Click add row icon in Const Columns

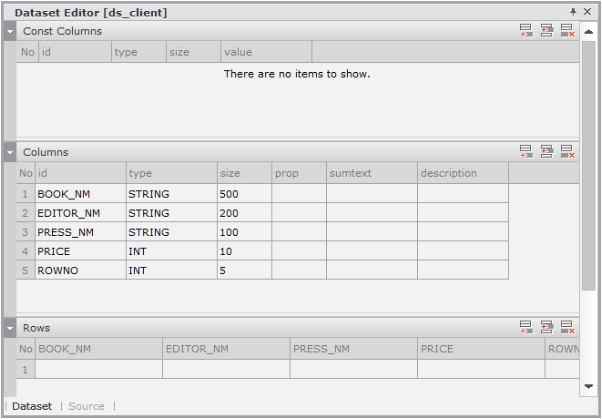(526, 32)
